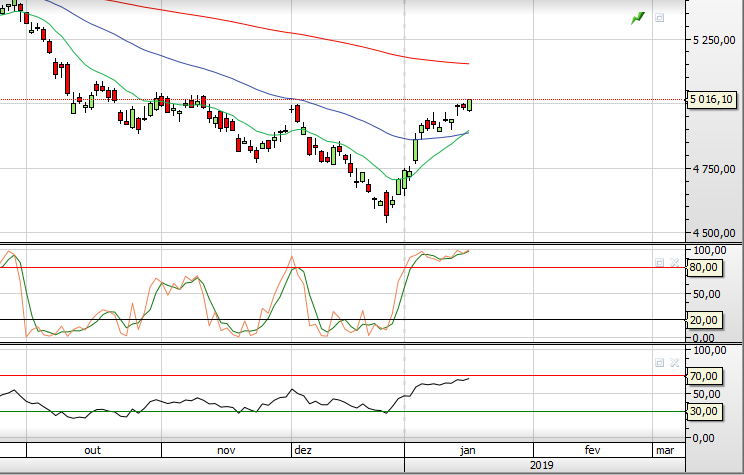Click the 5 250,00 price axis value
The image size is (744, 475).
coord(714,40)
